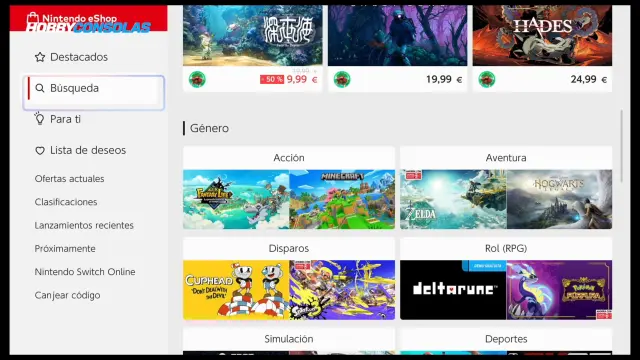Image resolution: width=640 pixels, height=360 pixels.
Task: Click the Búsqueda magnifying glass icon
Action: click(40, 88)
